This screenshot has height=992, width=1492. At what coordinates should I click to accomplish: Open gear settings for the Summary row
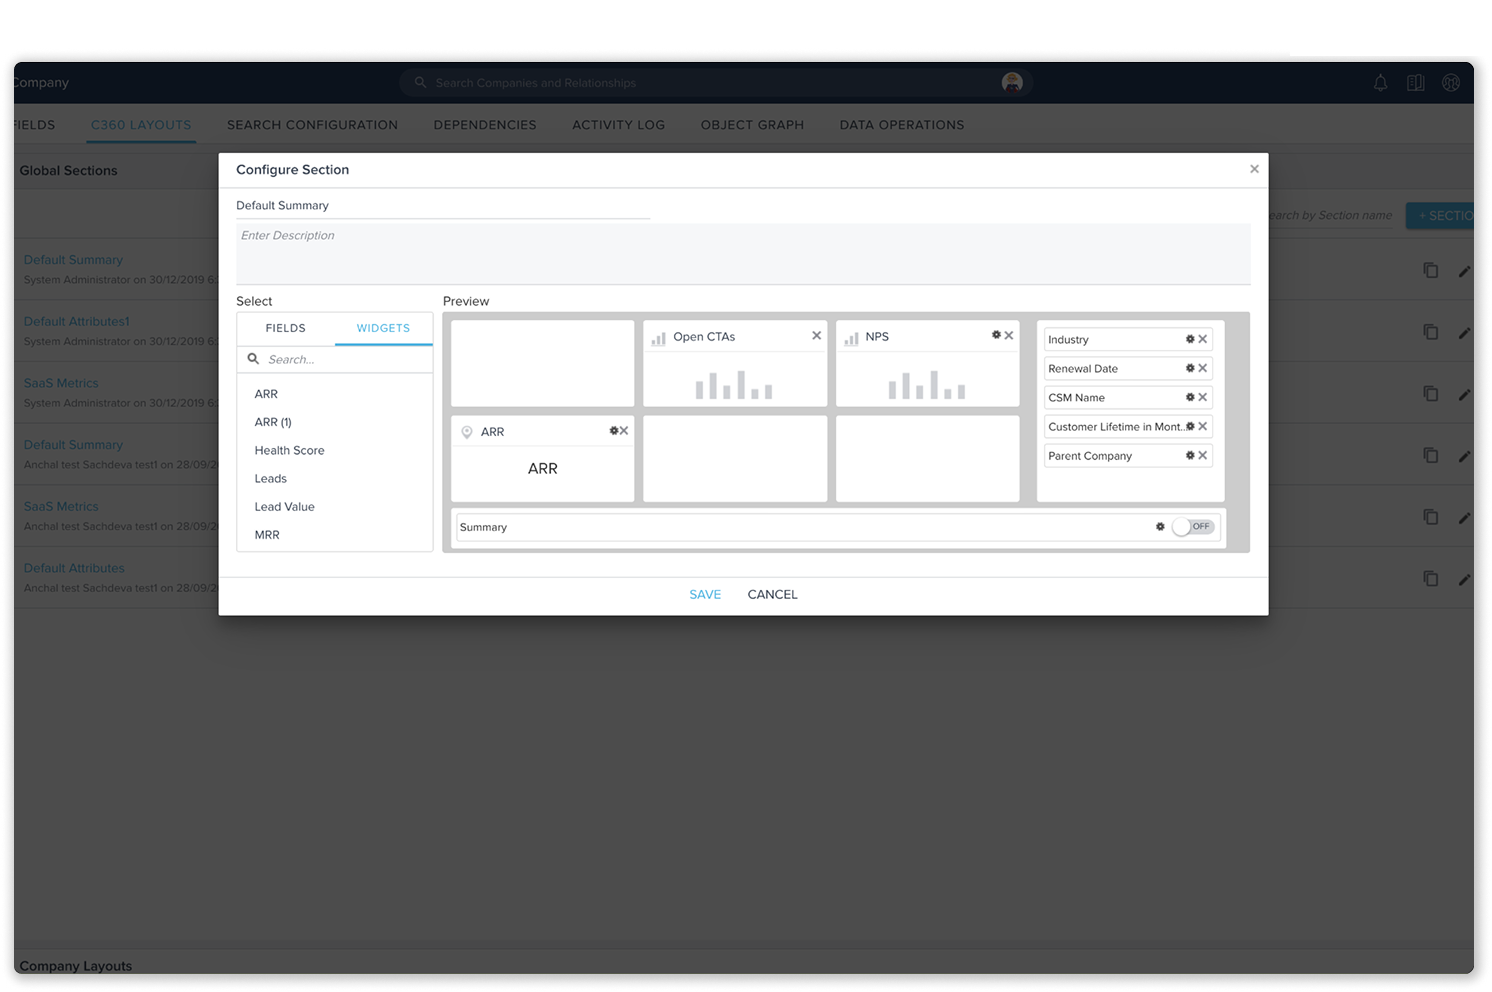coord(1160,527)
